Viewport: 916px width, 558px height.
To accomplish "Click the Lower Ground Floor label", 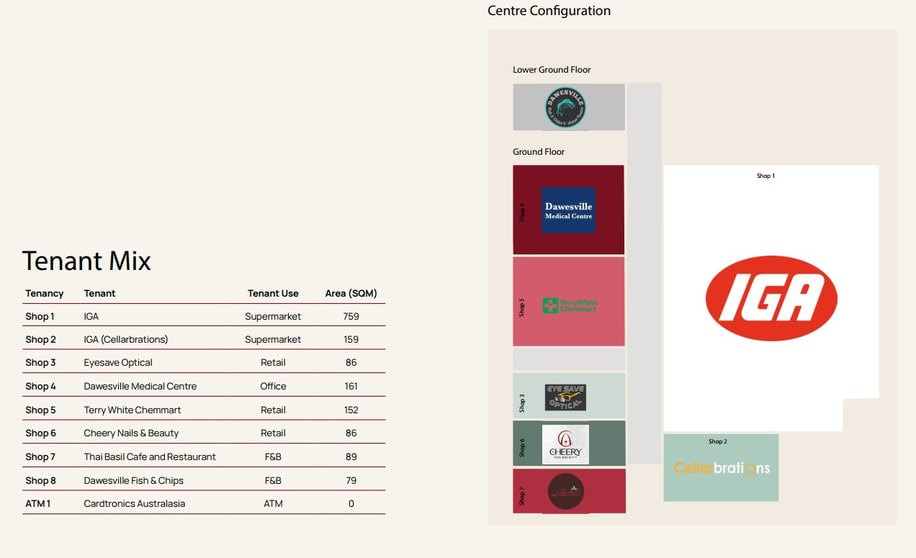I will [551, 70].
